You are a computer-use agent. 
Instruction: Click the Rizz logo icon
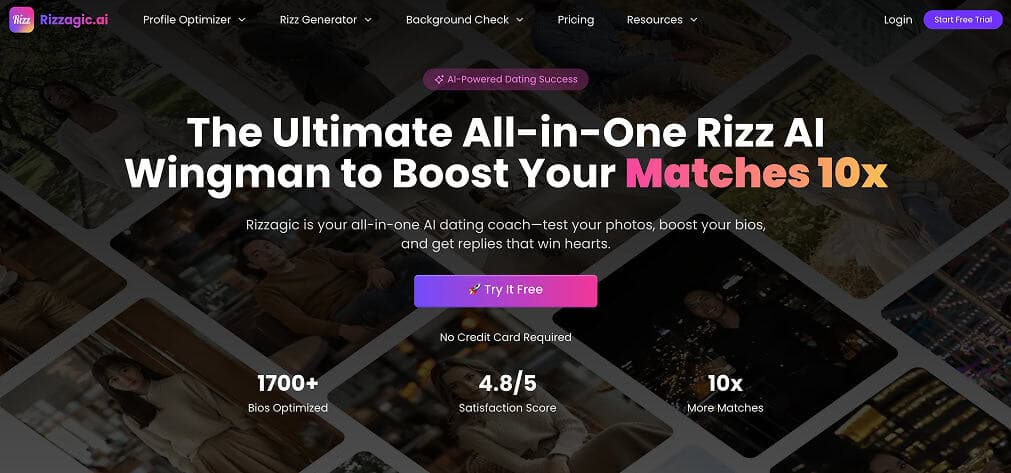pyautogui.click(x=21, y=19)
